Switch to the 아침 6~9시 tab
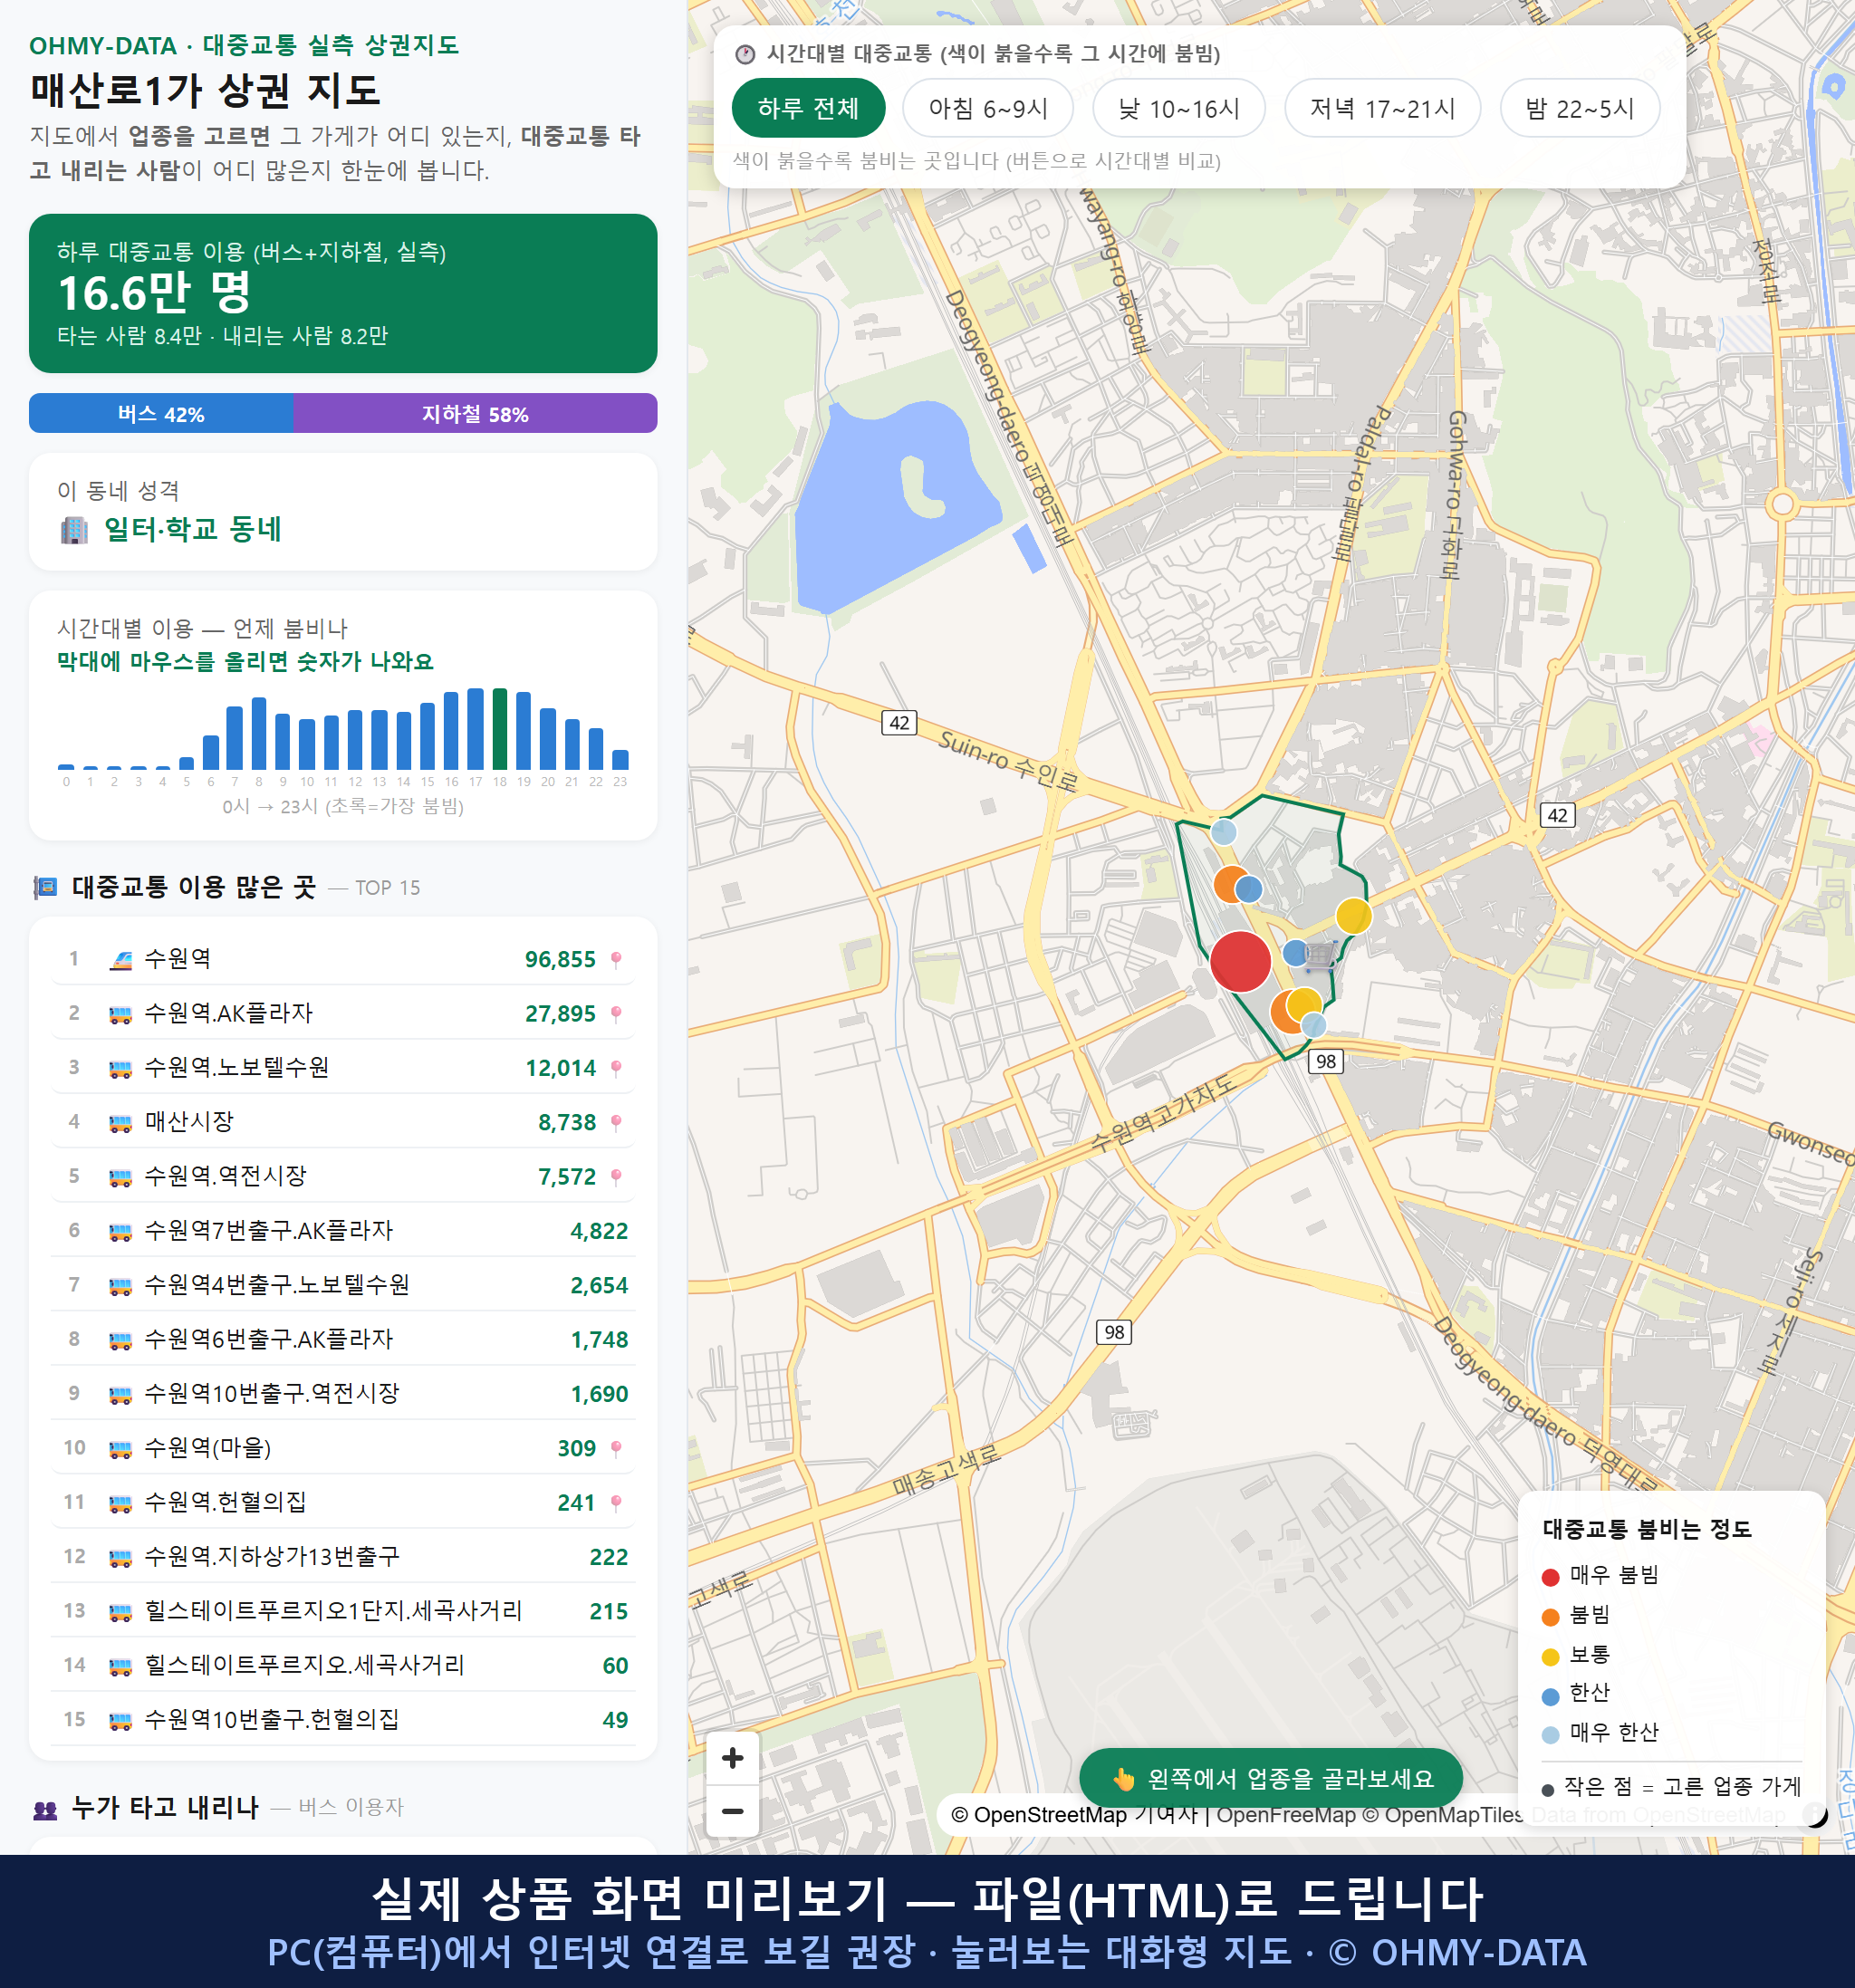Image resolution: width=1855 pixels, height=1988 pixels. coord(988,108)
